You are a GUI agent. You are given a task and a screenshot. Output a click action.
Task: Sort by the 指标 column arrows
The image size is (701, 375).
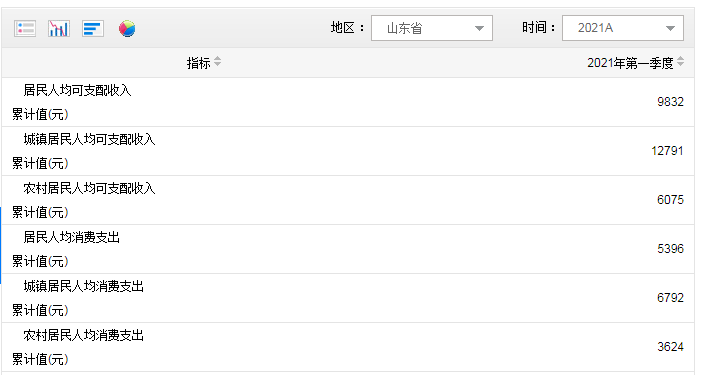217,62
